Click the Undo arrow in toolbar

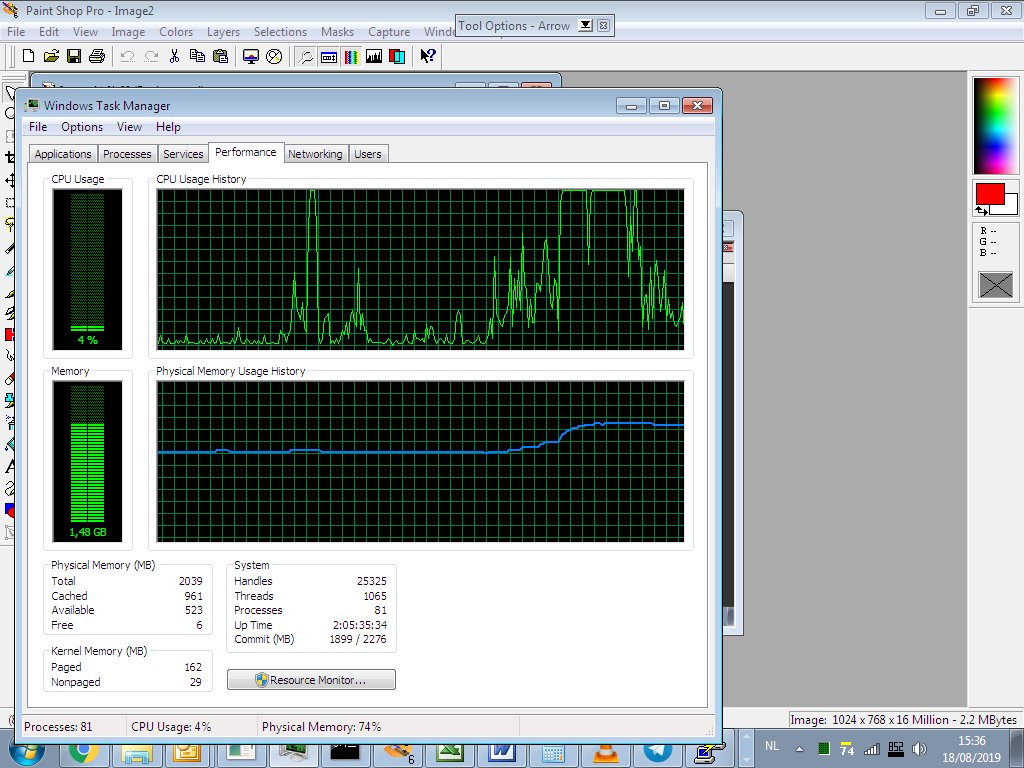pyautogui.click(x=127, y=56)
